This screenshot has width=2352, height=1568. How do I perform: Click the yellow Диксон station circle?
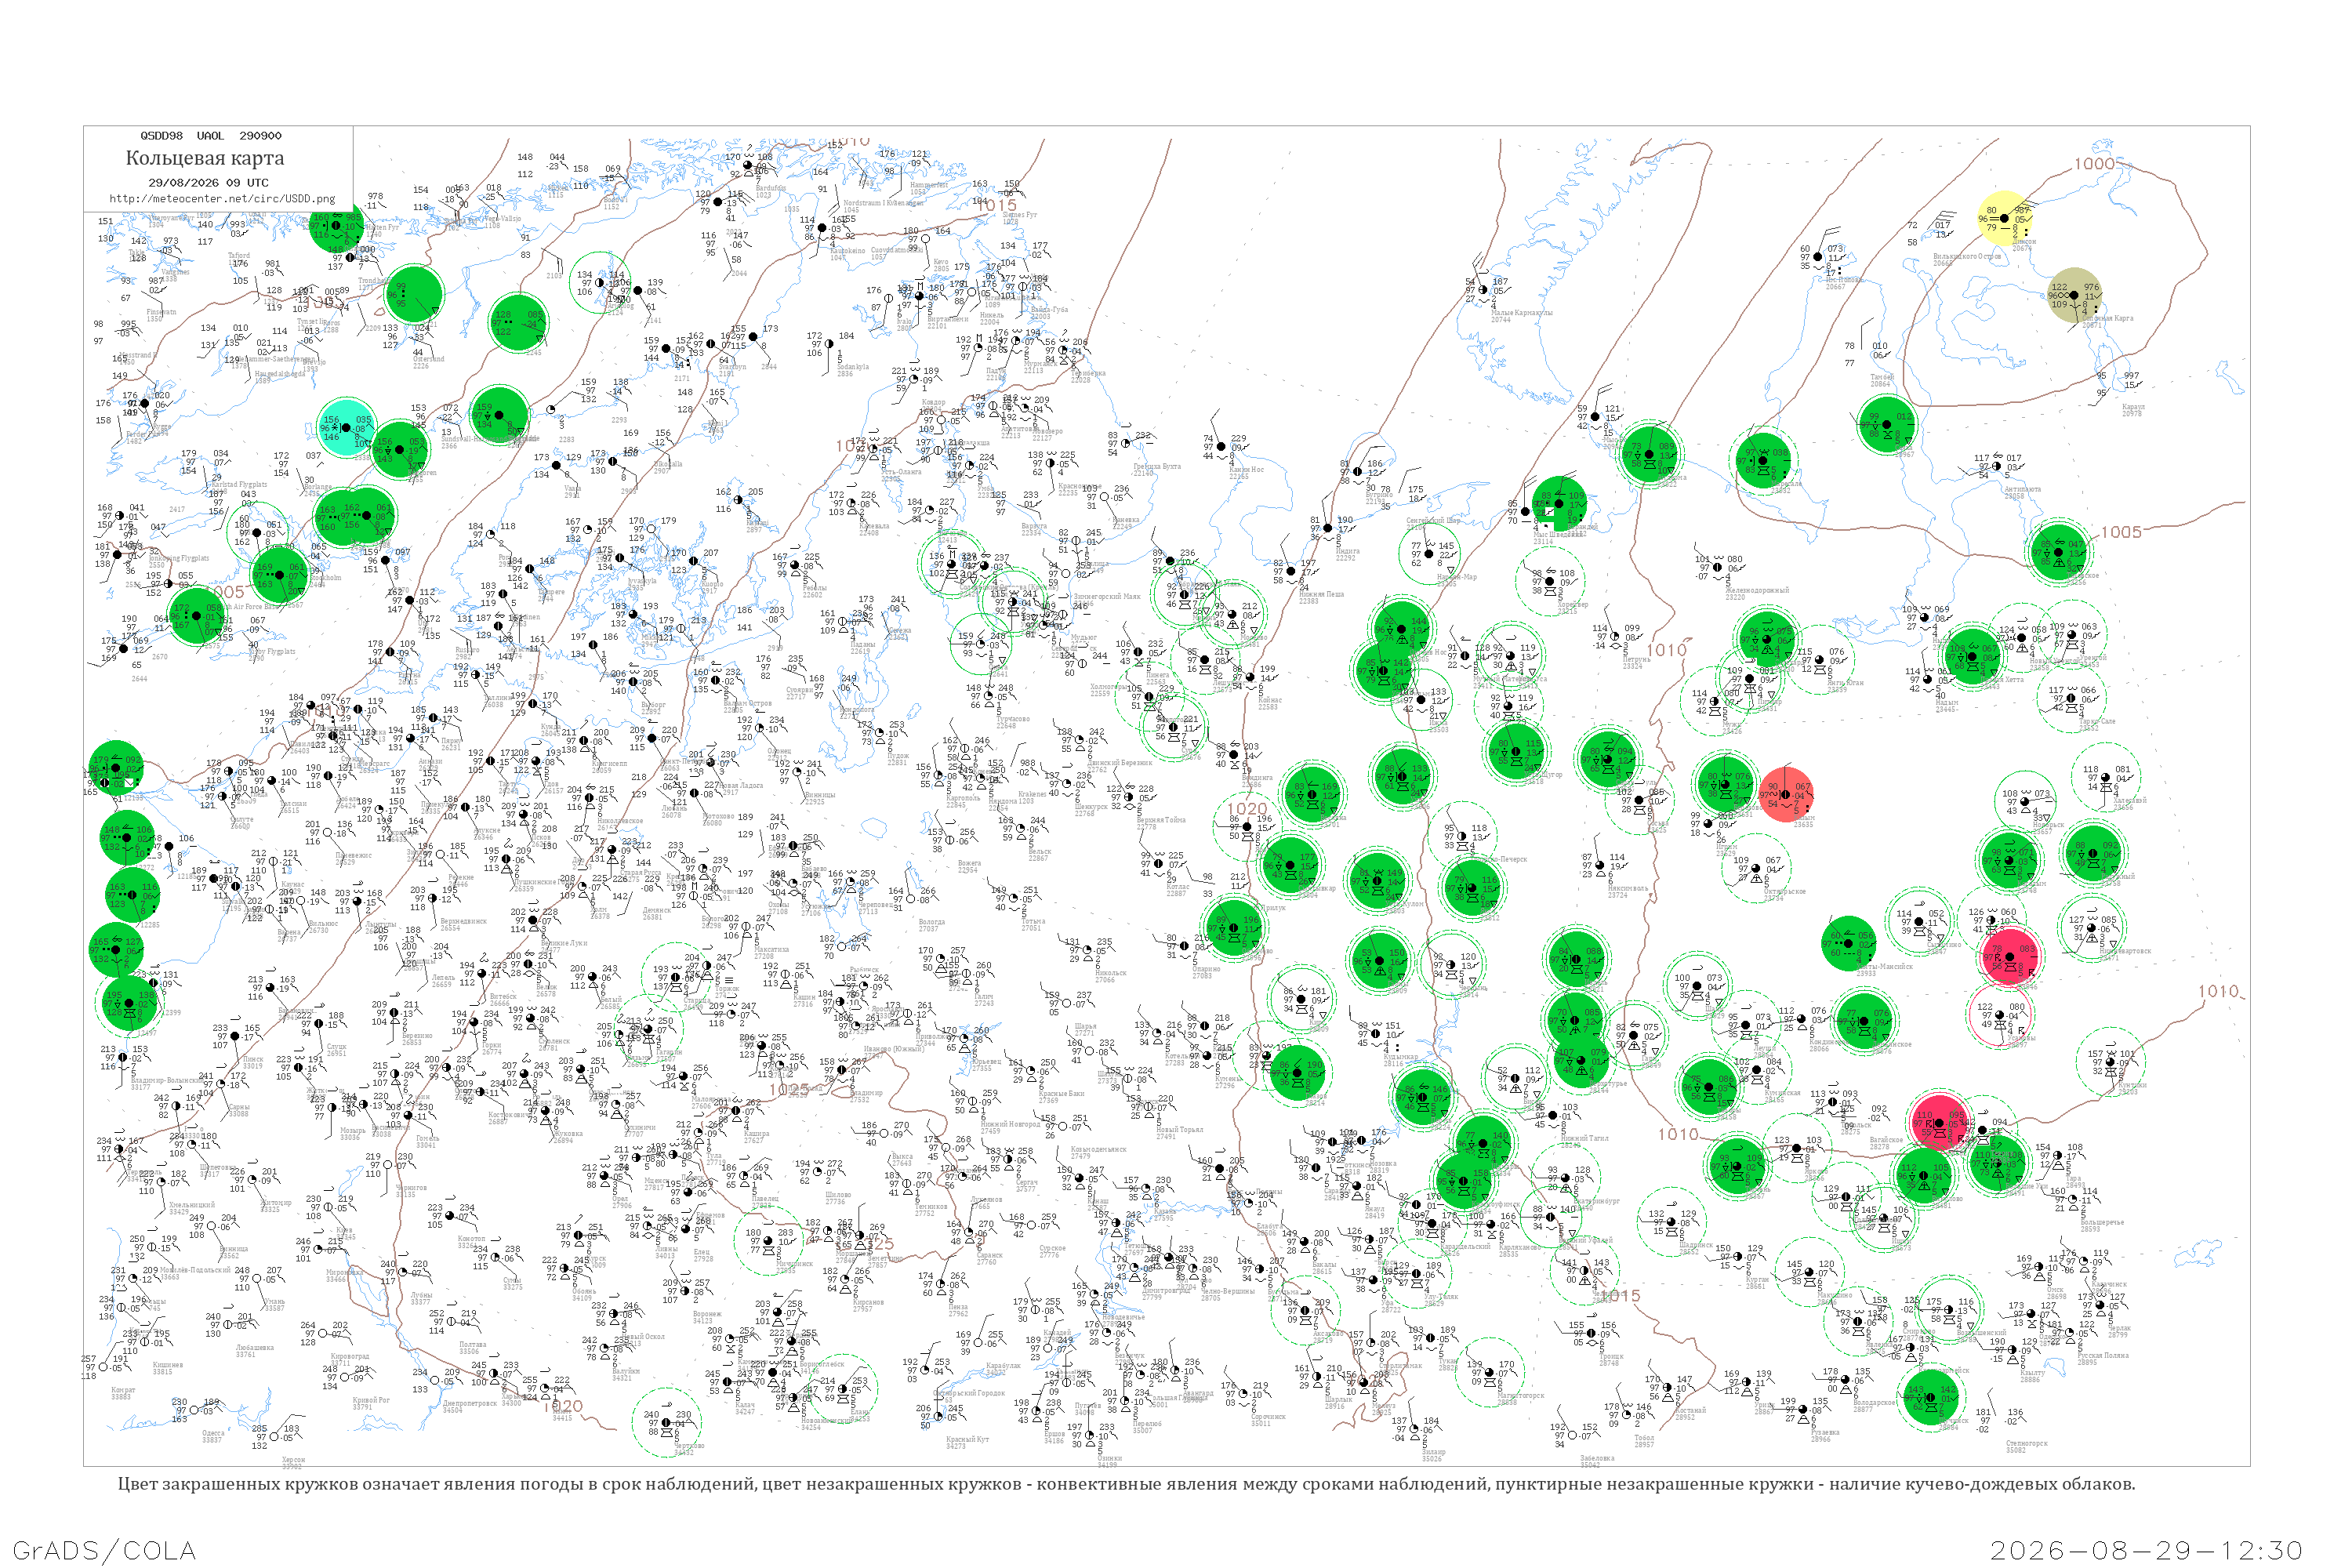[x=2003, y=218]
